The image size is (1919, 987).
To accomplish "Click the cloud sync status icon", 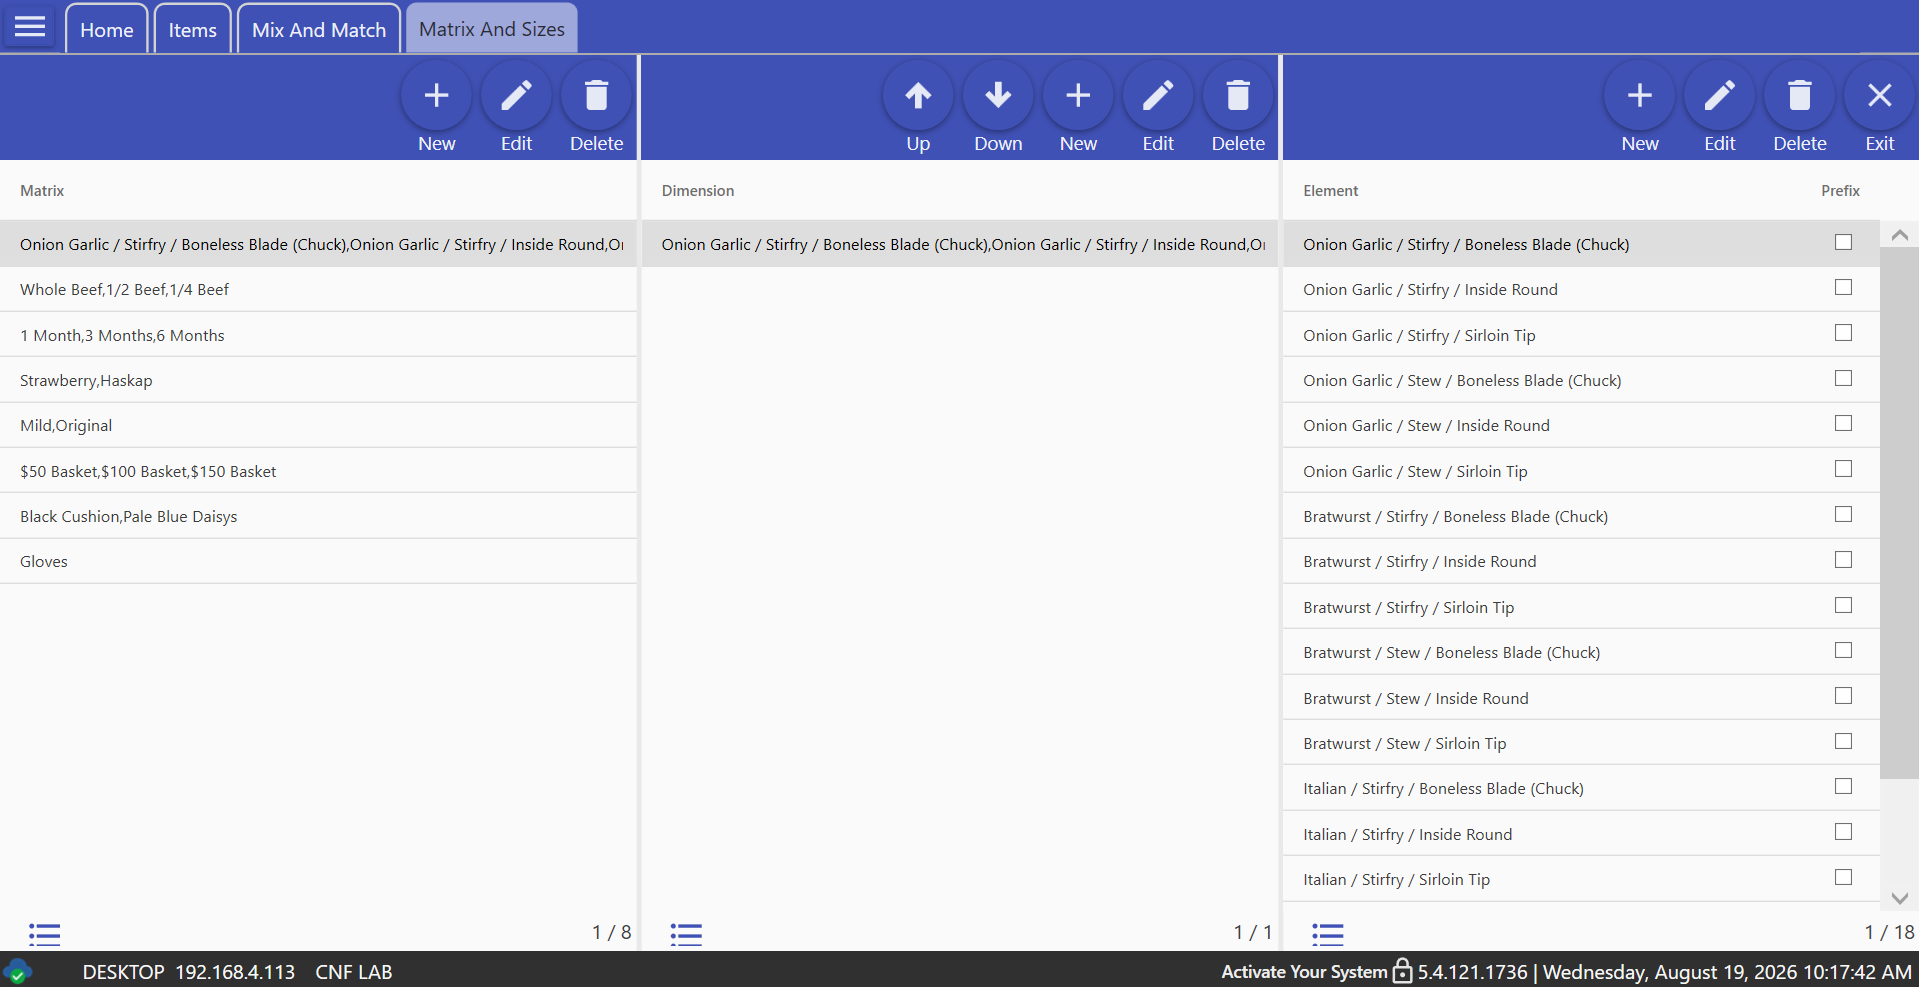I will pyautogui.click(x=17, y=972).
